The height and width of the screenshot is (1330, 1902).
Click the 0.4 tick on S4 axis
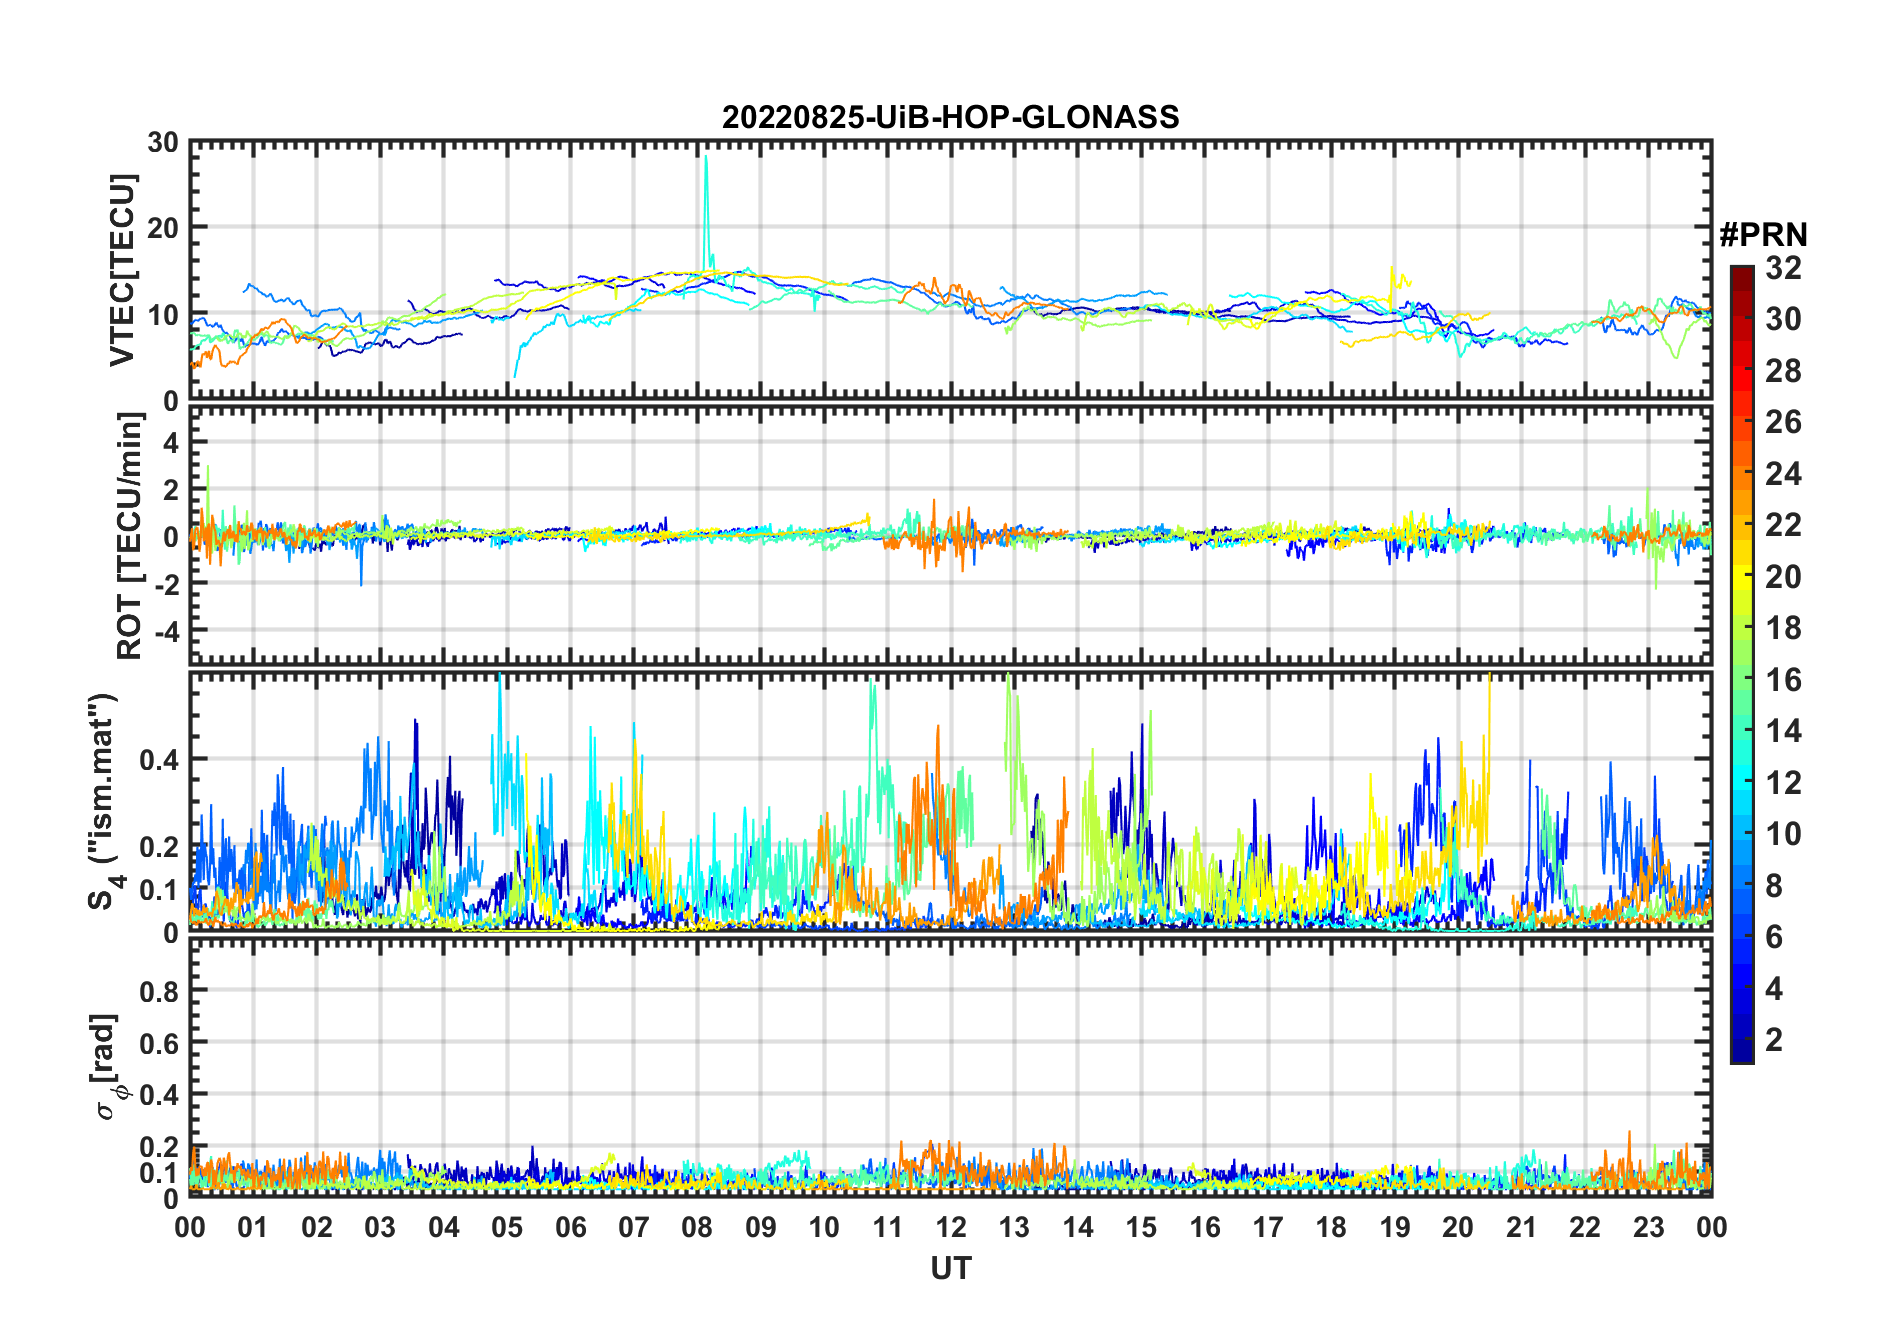pos(159,760)
